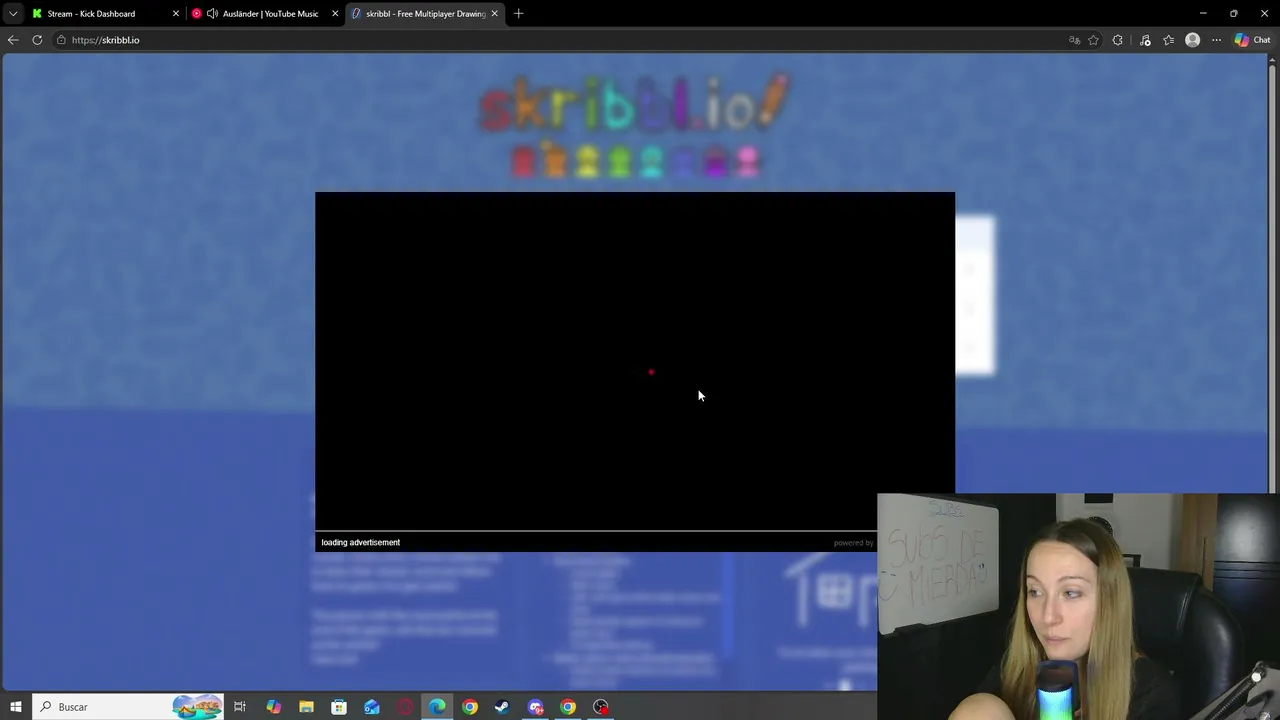The width and height of the screenshot is (1280, 720).
Task: Click the skribbl.io logo
Action: click(635, 105)
